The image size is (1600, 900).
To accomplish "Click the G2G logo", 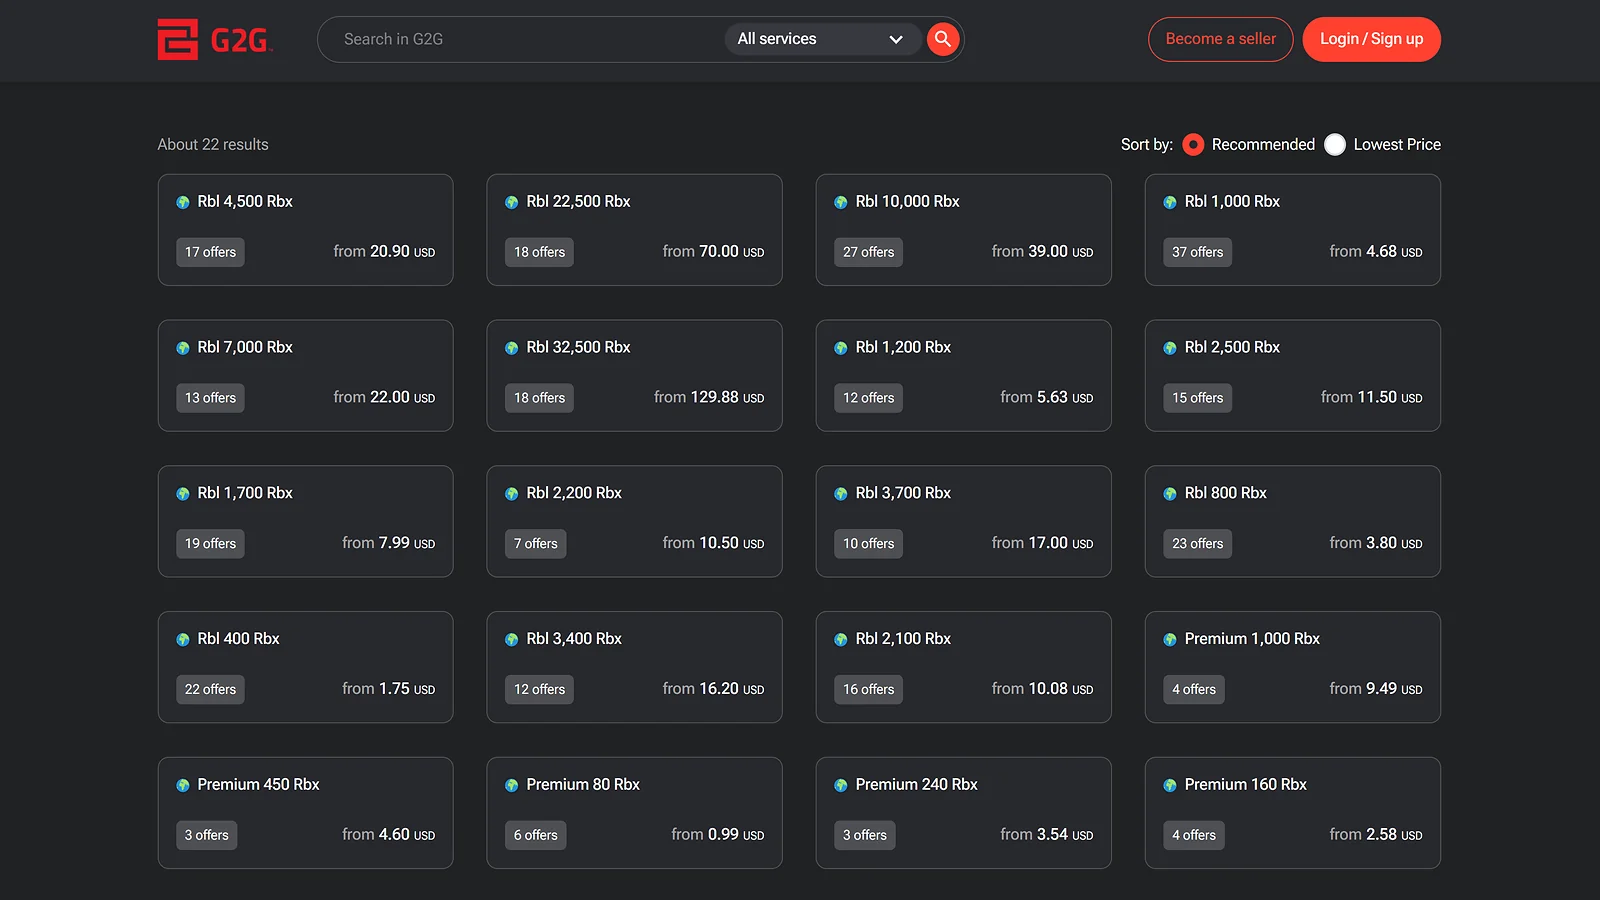I will pos(215,40).
